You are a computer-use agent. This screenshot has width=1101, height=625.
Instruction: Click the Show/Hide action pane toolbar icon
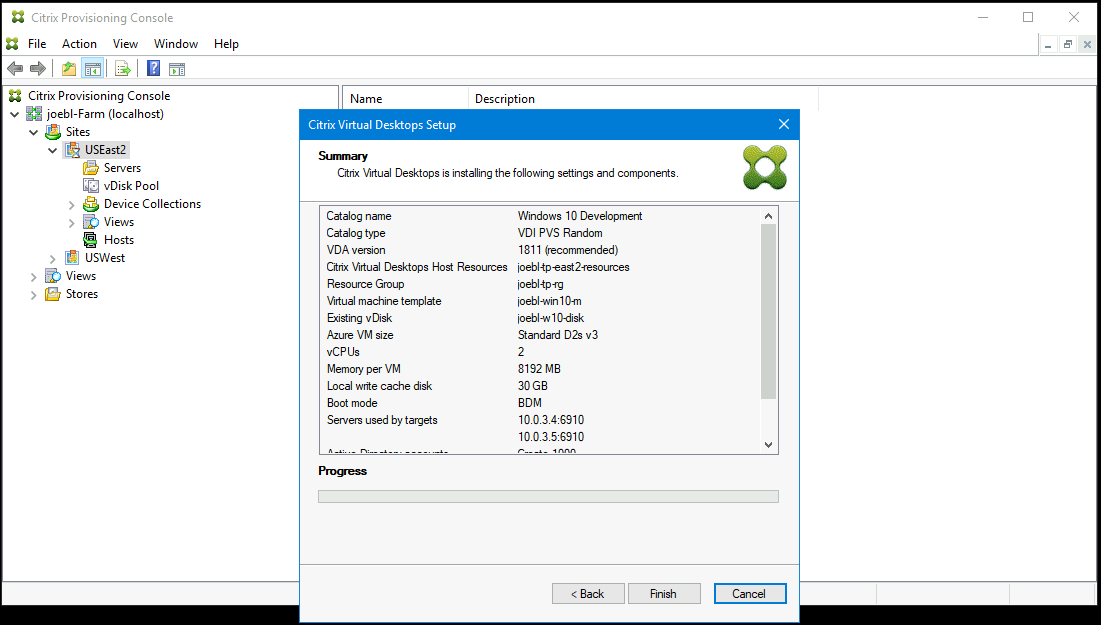point(177,68)
